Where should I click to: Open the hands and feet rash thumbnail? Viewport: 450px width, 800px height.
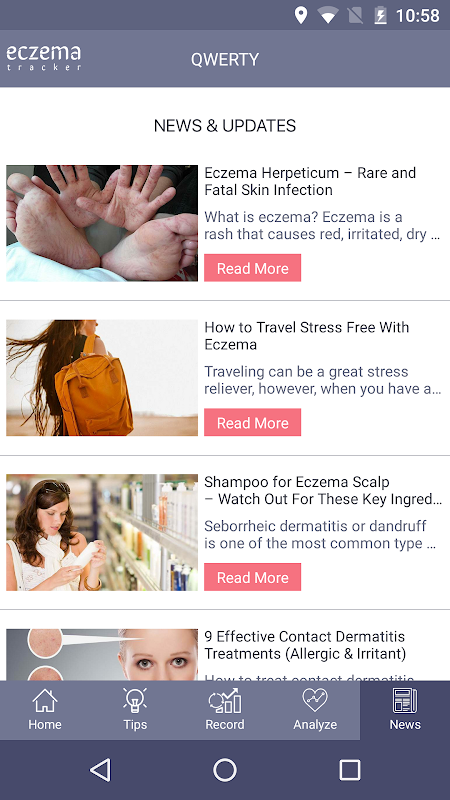pos(102,223)
